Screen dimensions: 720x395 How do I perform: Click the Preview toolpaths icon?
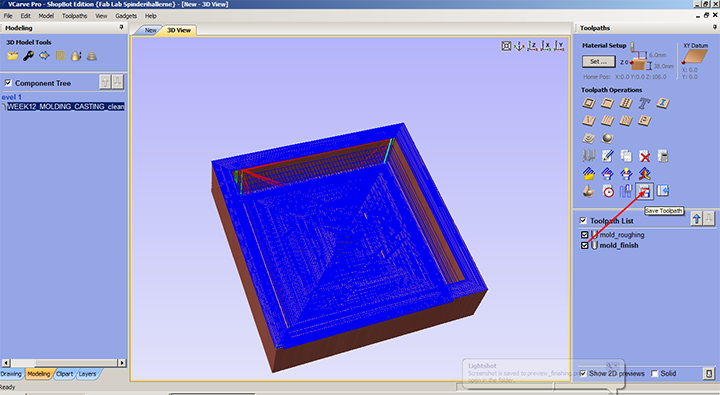589,191
